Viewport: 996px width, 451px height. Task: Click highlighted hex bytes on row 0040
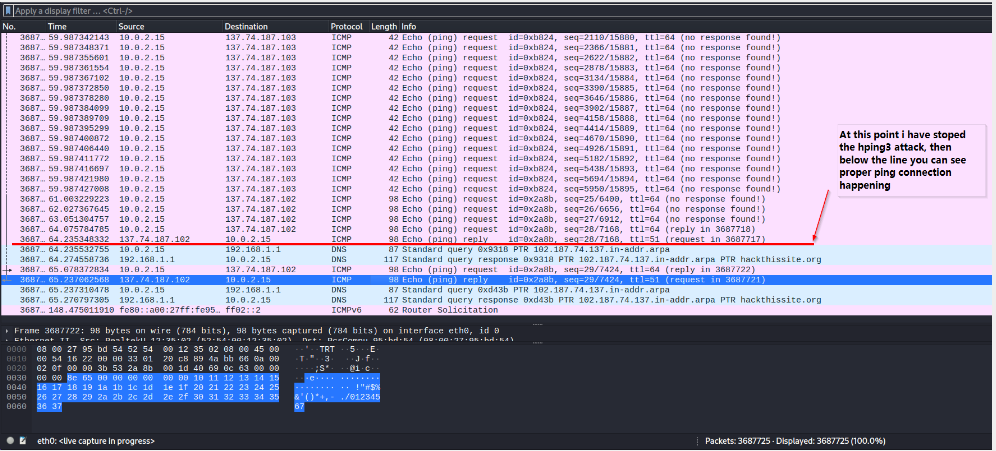158,387
